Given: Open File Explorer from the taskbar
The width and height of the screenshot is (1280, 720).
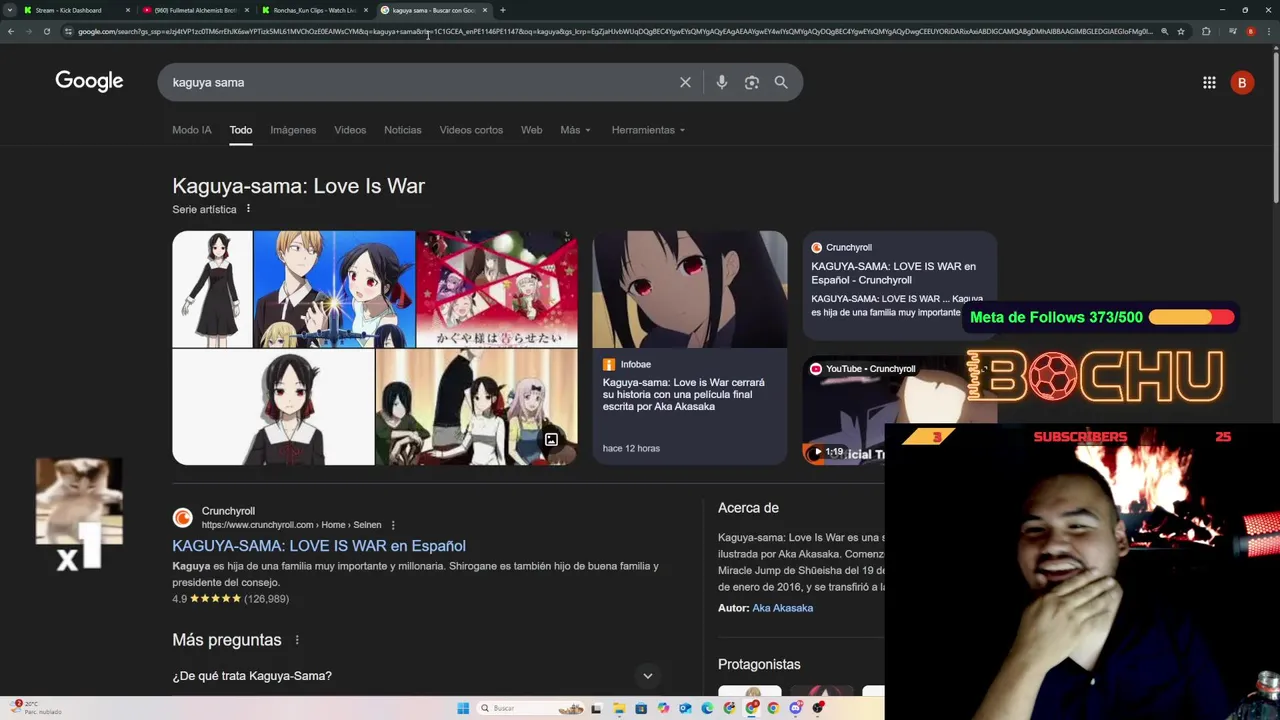Looking at the screenshot, I should click(619, 708).
